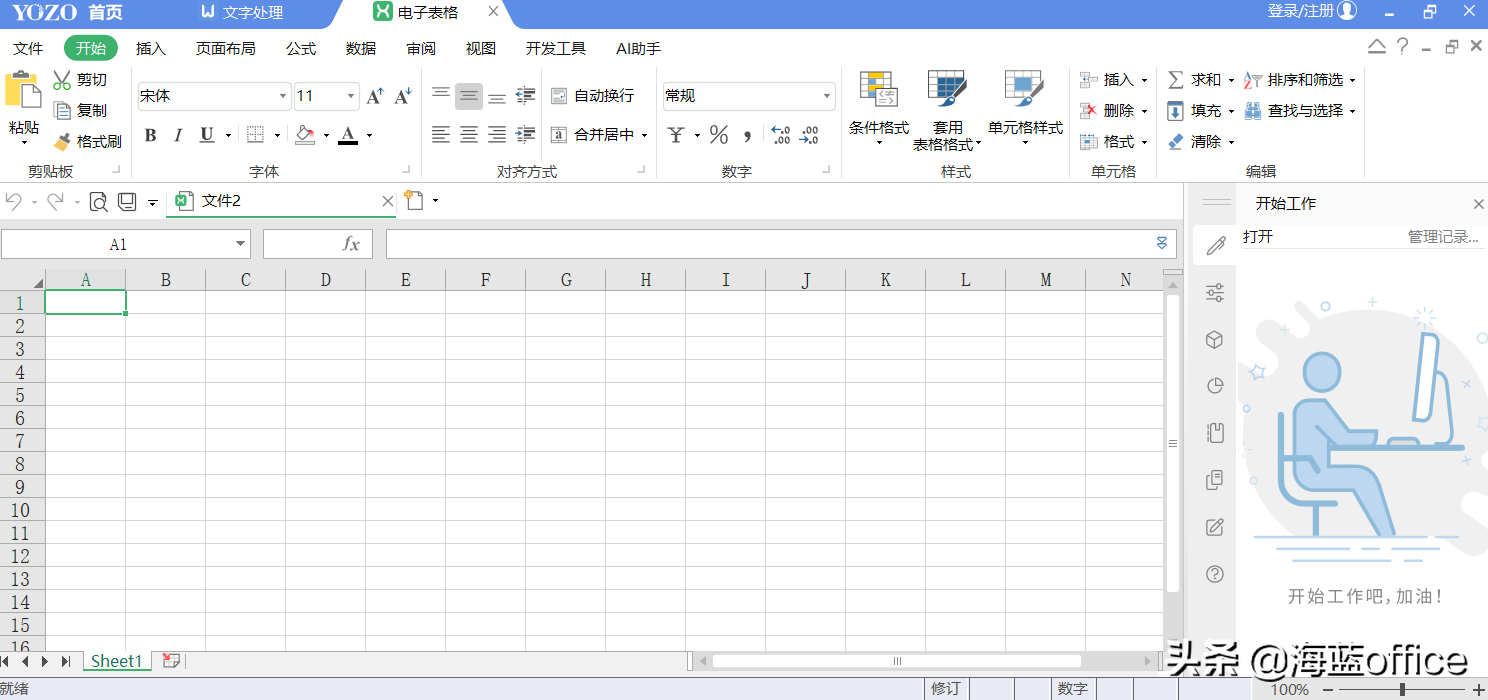Click the Cut scissors icon
Image resolution: width=1488 pixels, height=700 pixels.
(x=62, y=79)
